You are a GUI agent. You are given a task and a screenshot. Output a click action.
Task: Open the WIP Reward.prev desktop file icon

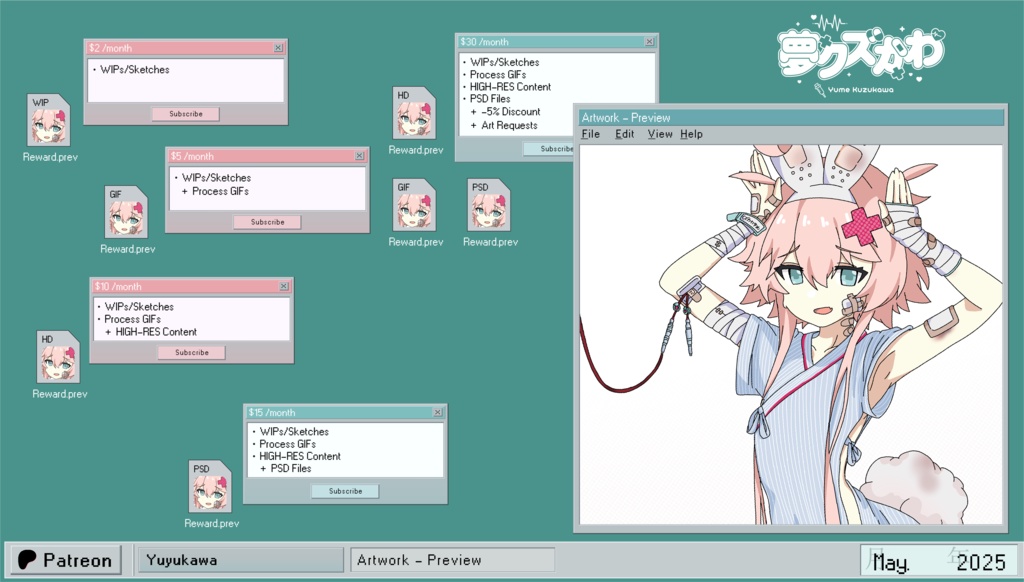point(48,120)
